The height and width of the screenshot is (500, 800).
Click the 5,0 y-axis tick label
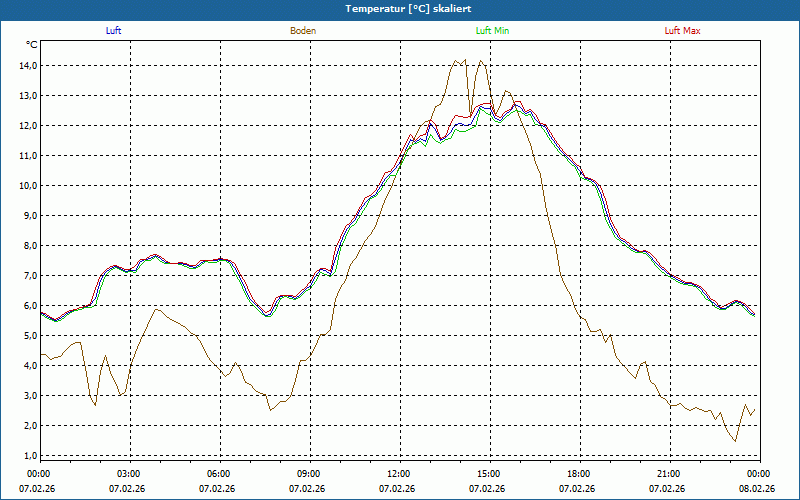[29, 336]
